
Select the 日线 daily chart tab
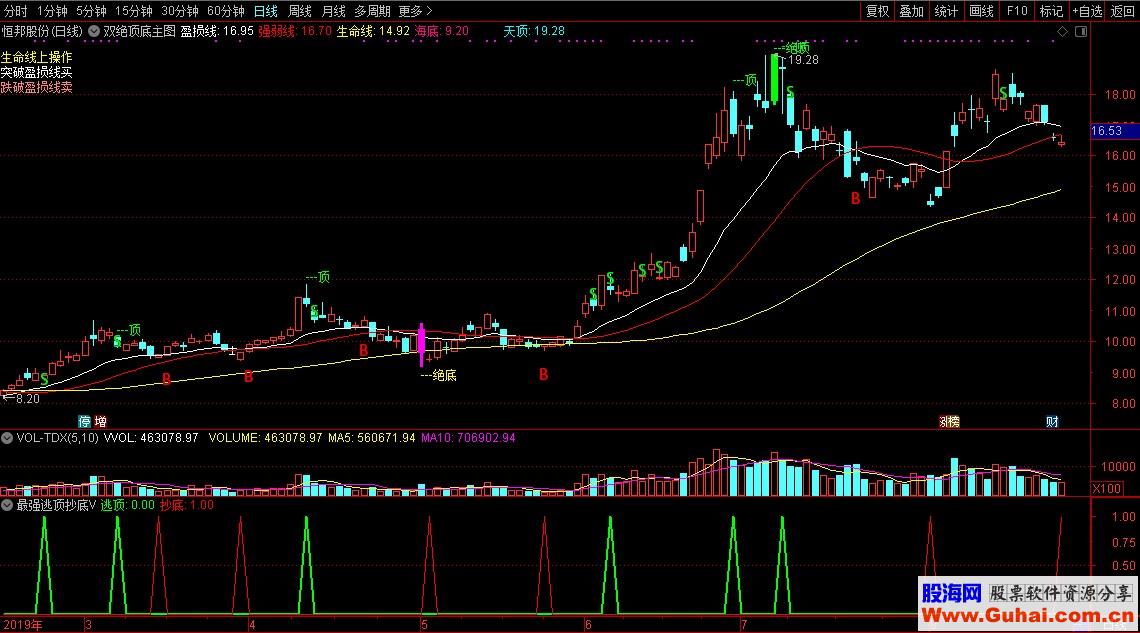265,11
